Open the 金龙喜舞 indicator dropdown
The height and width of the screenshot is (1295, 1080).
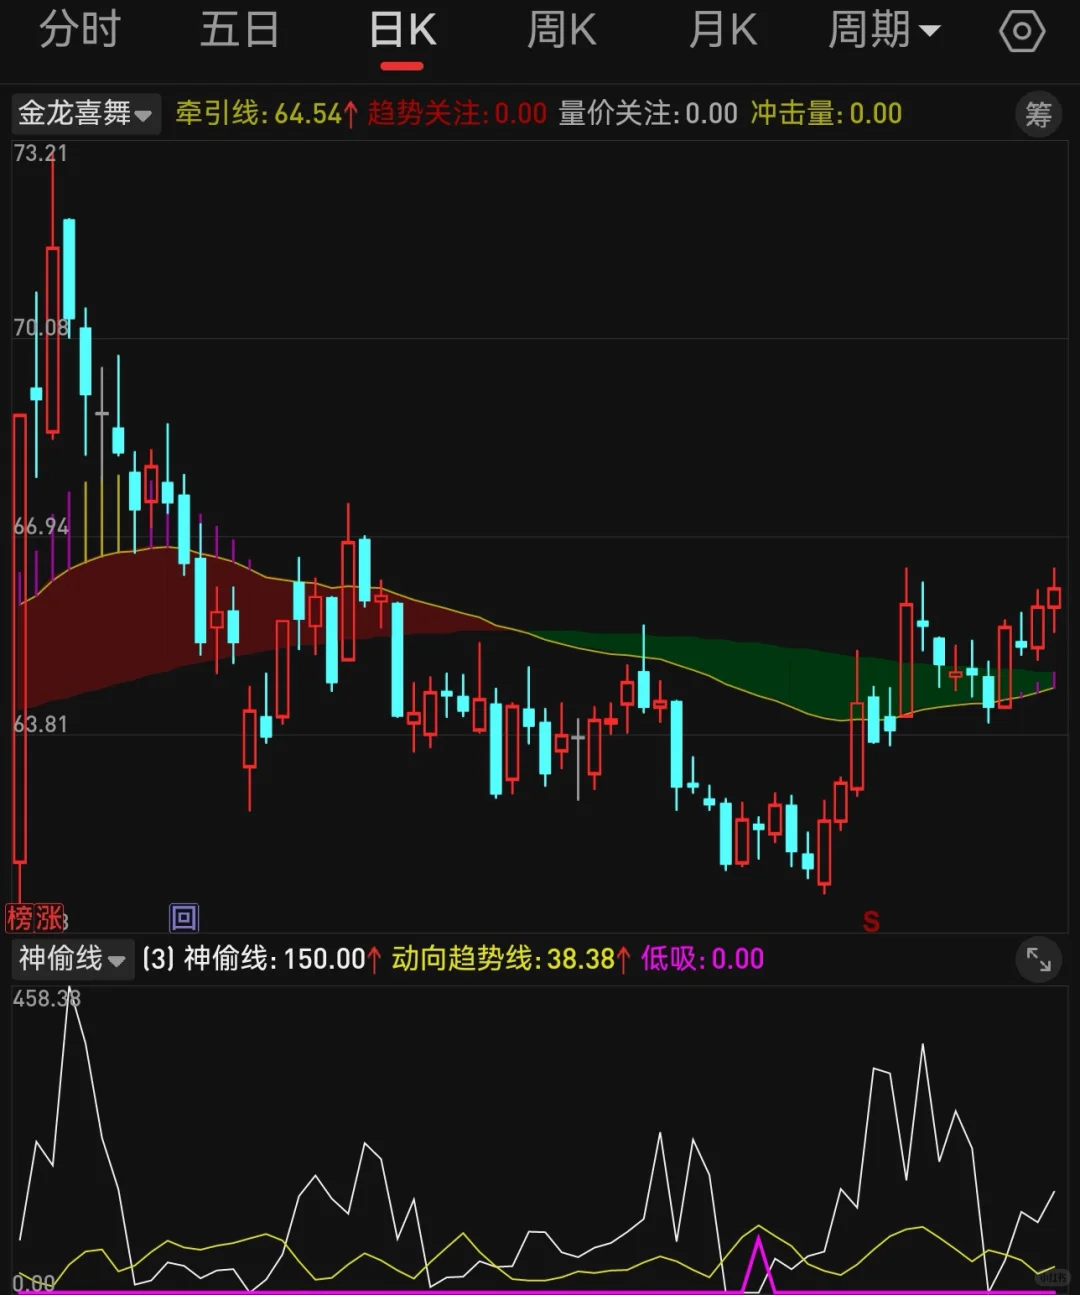tap(85, 113)
